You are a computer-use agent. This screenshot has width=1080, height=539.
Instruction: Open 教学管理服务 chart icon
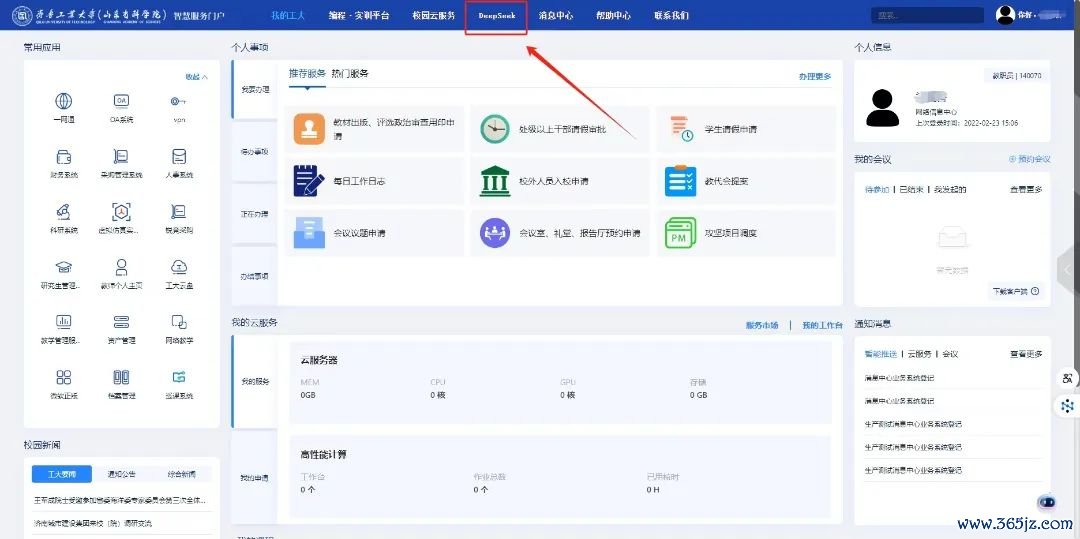coord(63,321)
